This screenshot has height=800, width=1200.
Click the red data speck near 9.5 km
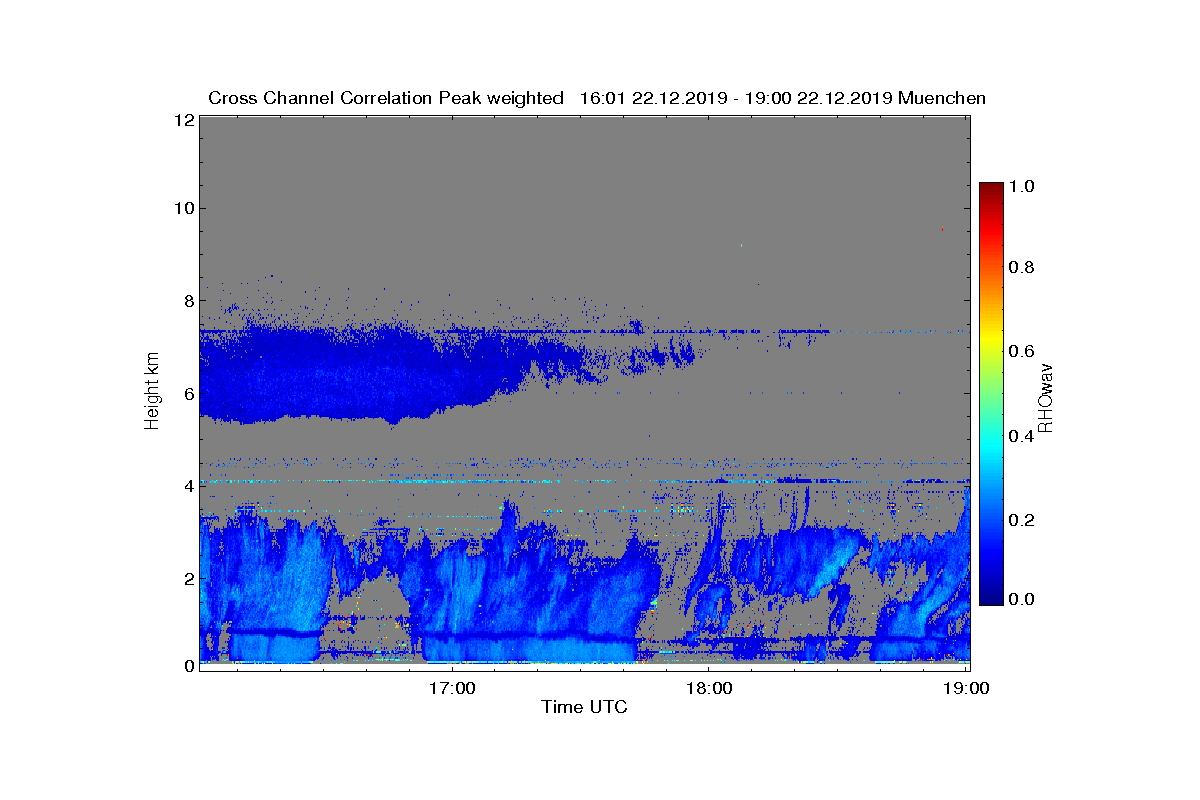942,229
